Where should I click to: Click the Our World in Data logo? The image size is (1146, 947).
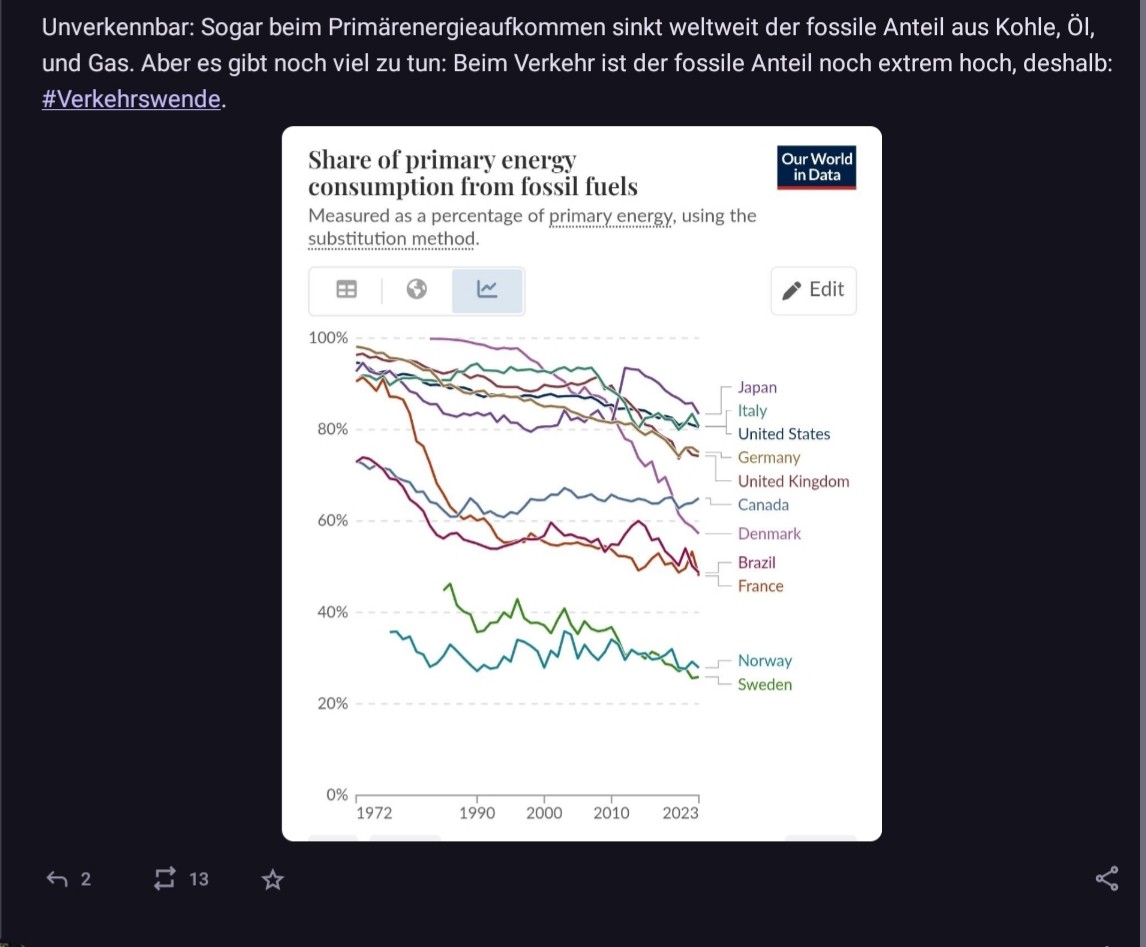coord(817,167)
